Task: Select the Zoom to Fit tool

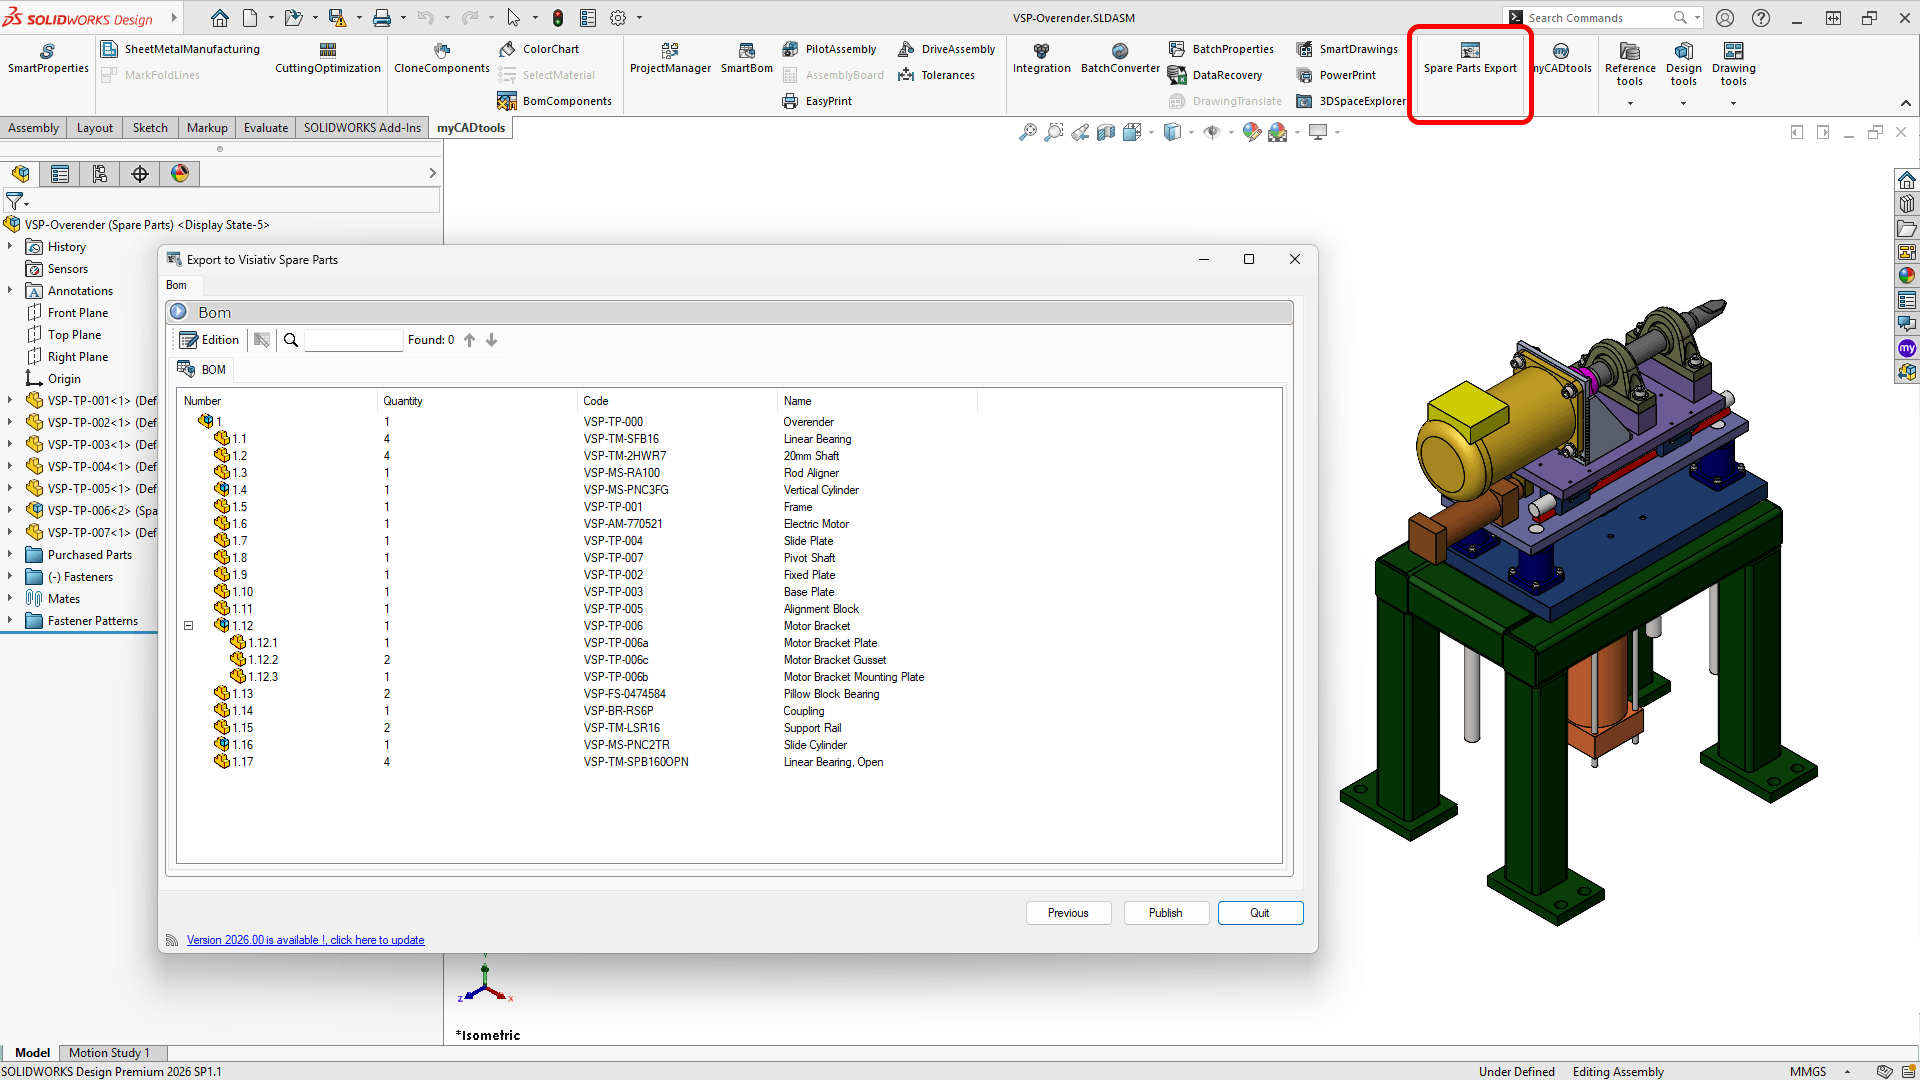Action: pos(1028,131)
